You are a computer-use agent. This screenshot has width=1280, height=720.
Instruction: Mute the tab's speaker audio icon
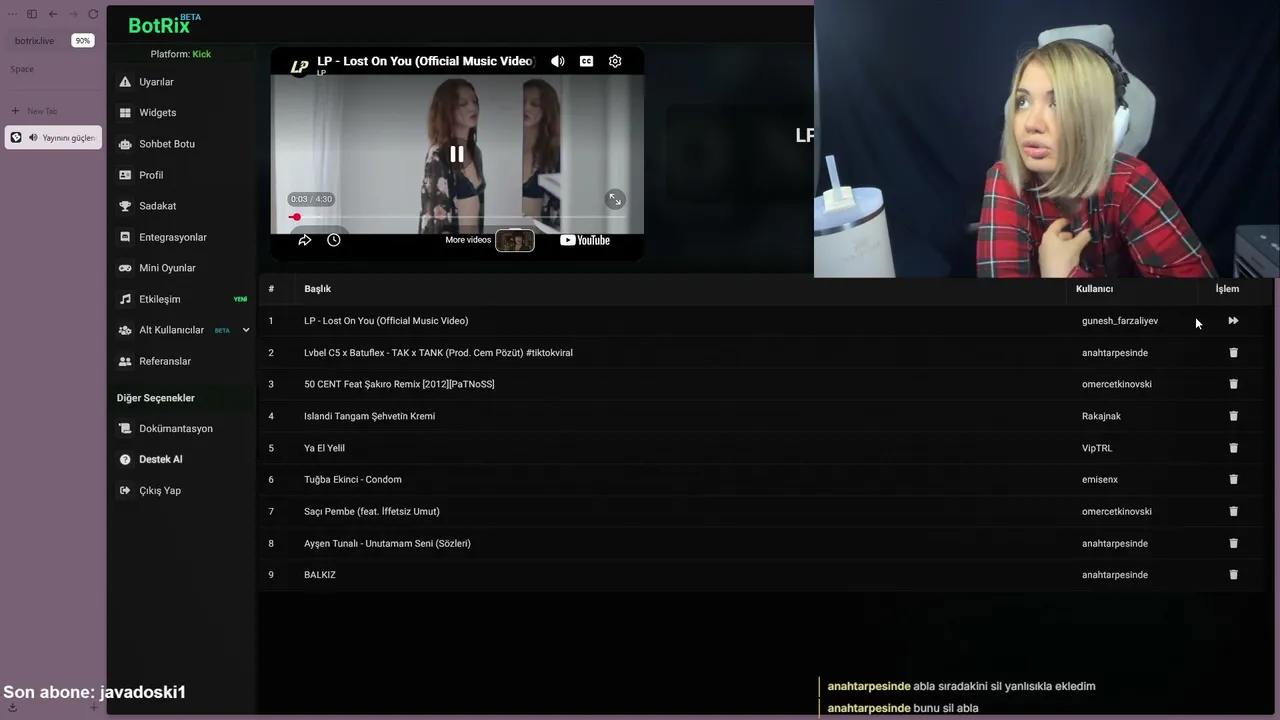33,138
